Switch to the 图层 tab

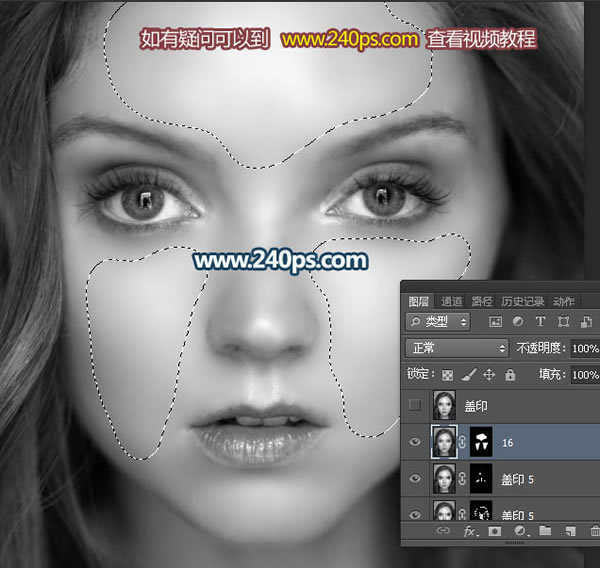point(418,302)
